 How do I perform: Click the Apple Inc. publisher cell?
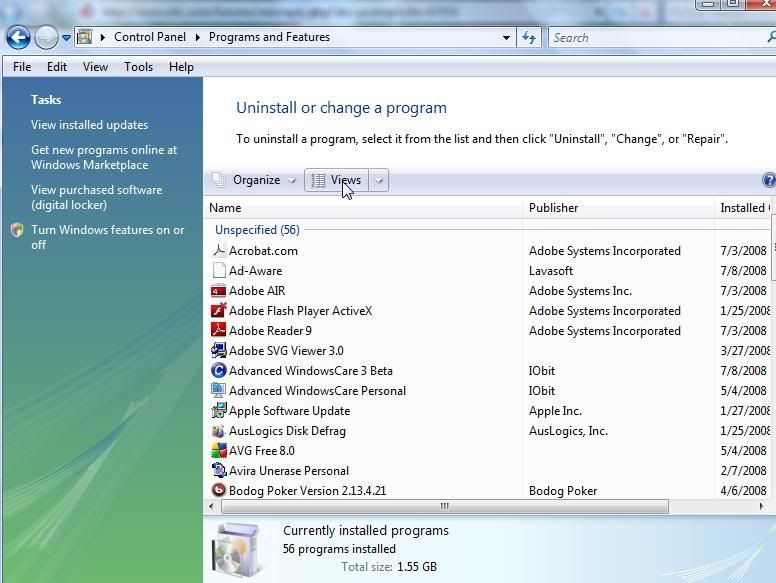tap(555, 411)
